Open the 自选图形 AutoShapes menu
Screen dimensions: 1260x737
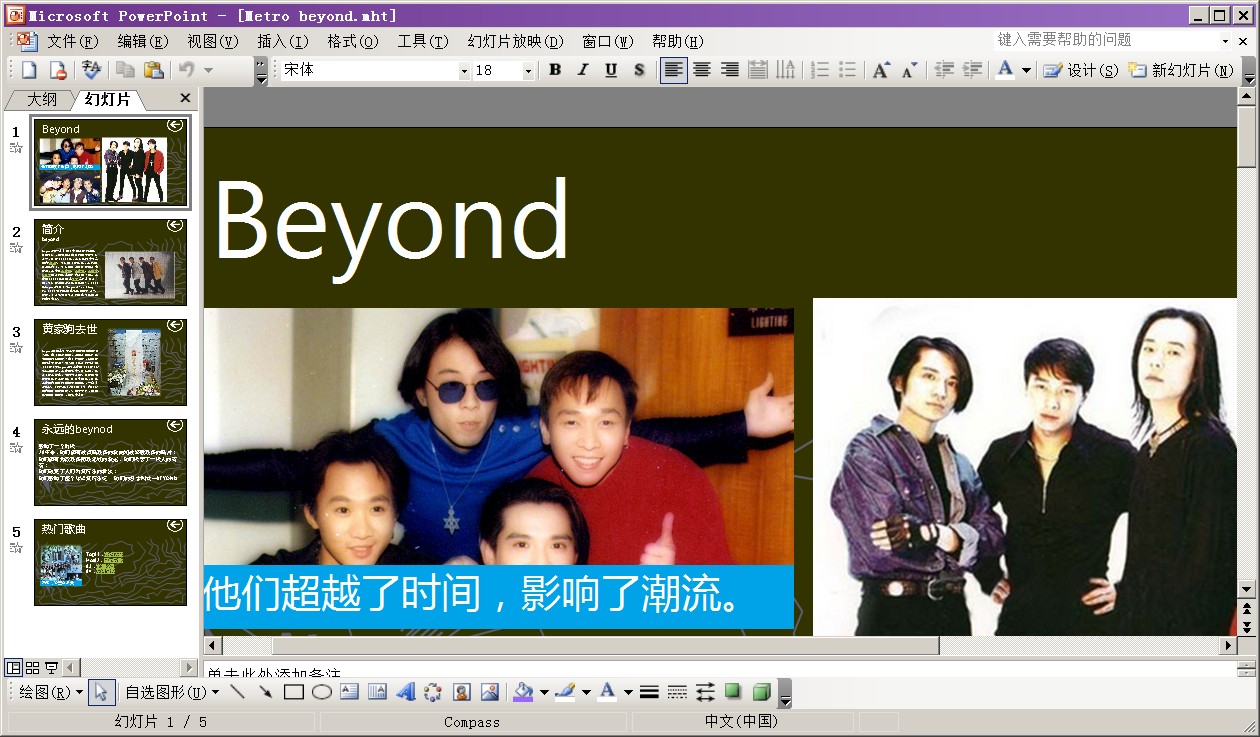[170, 692]
